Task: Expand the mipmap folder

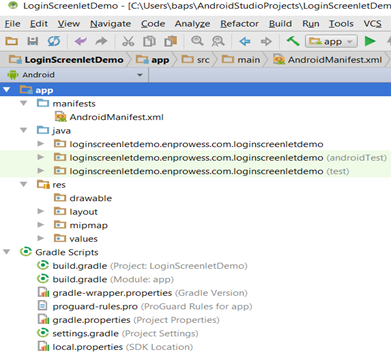Action: click(41, 225)
